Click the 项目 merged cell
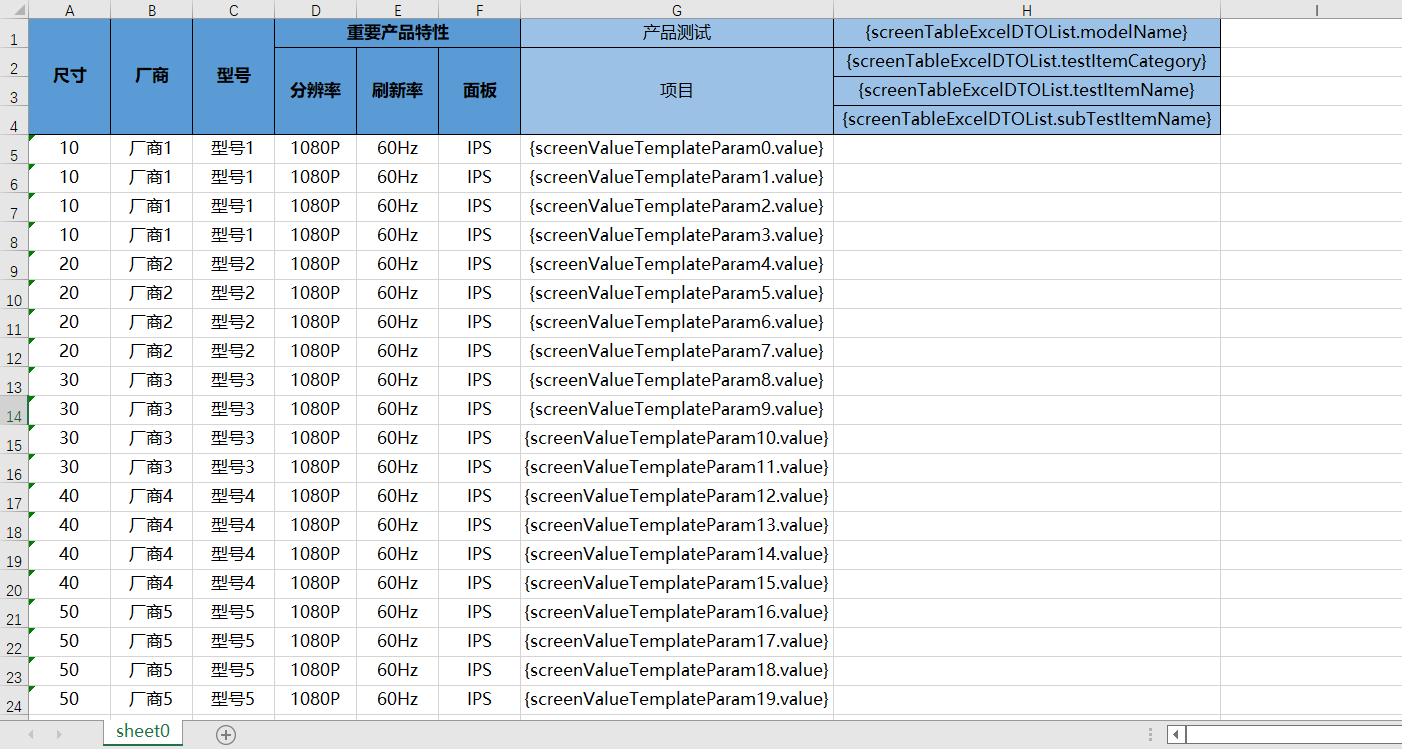The width and height of the screenshot is (1402, 749). click(x=677, y=91)
